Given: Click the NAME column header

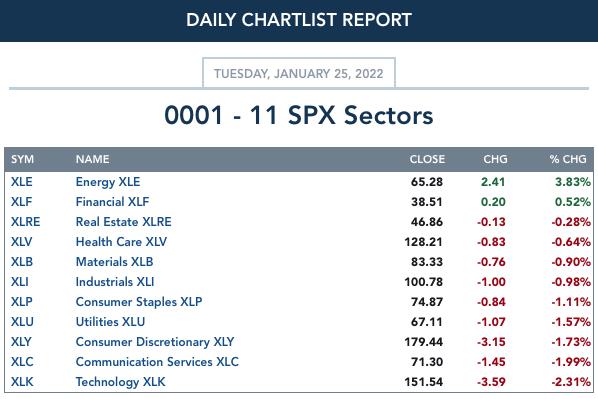Looking at the screenshot, I should (x=92, y=159).
